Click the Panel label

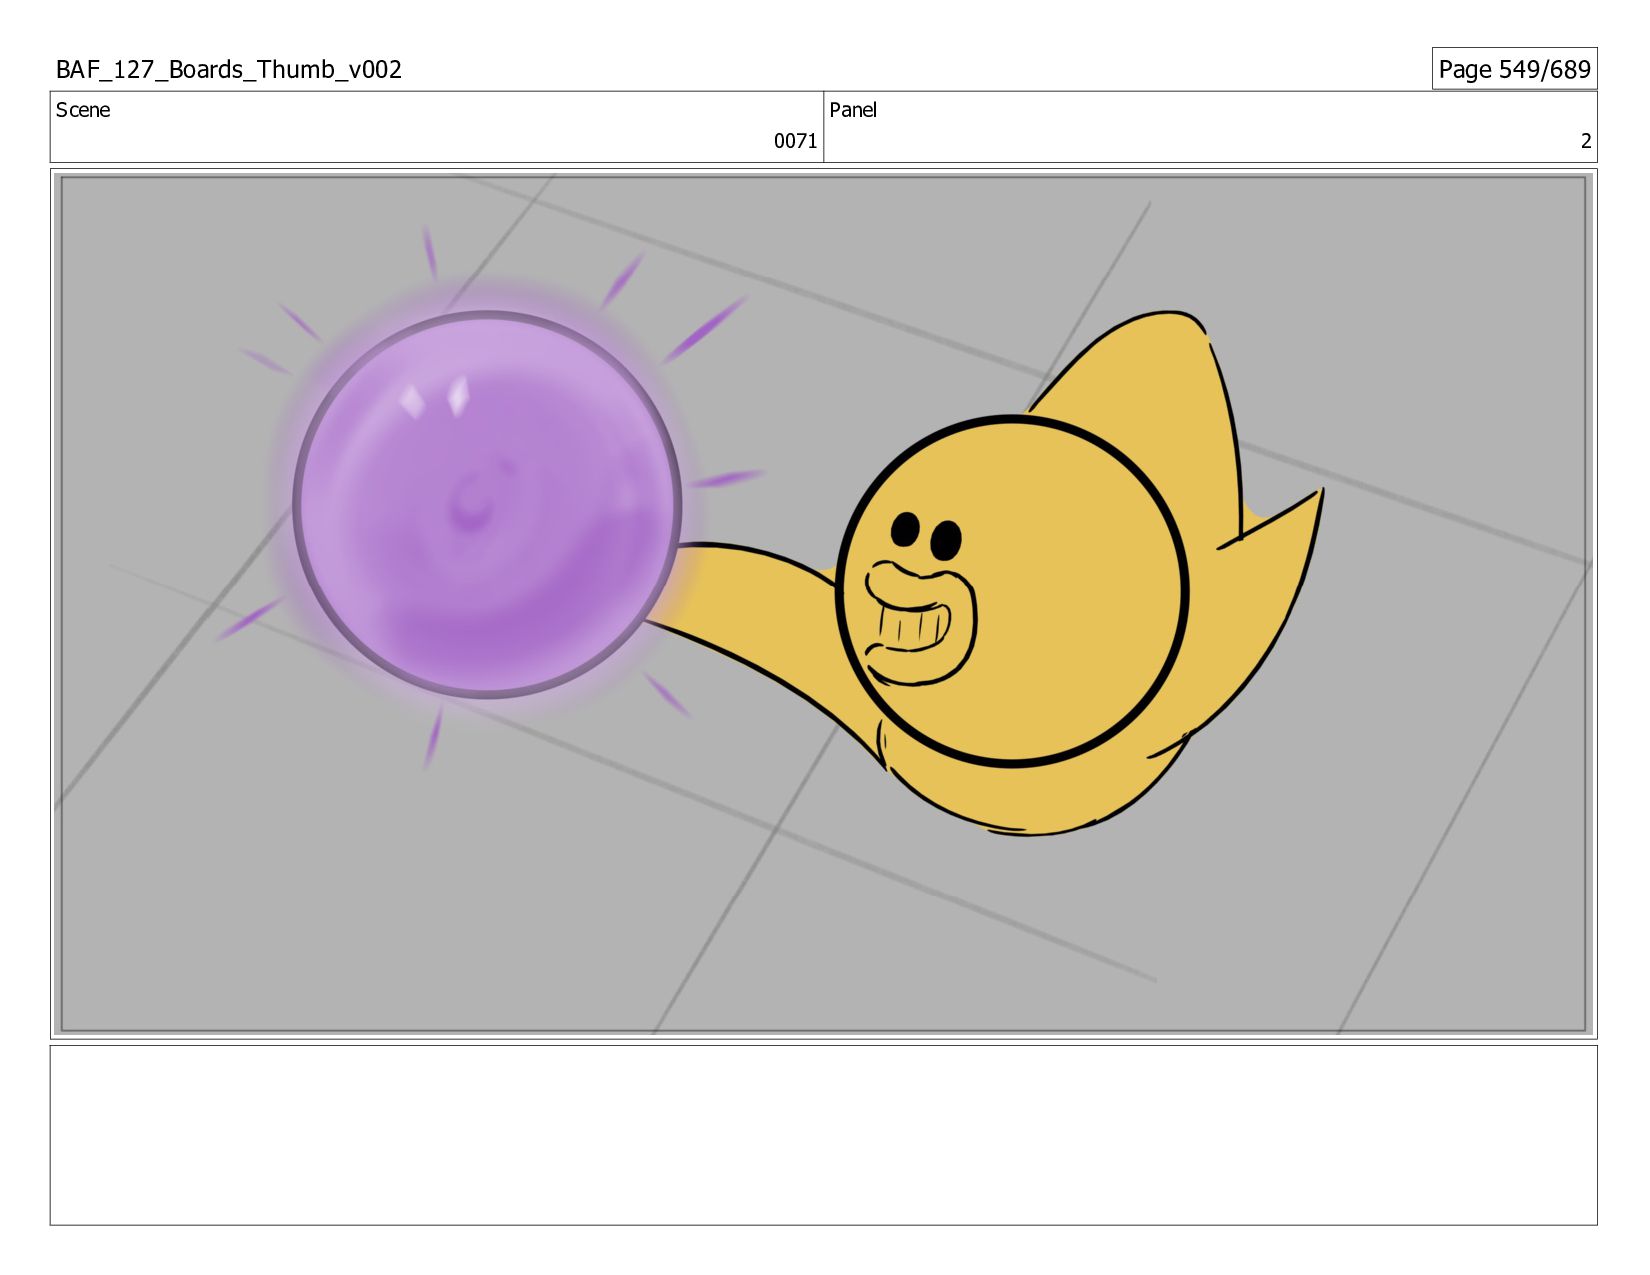[x=853, y=110]
